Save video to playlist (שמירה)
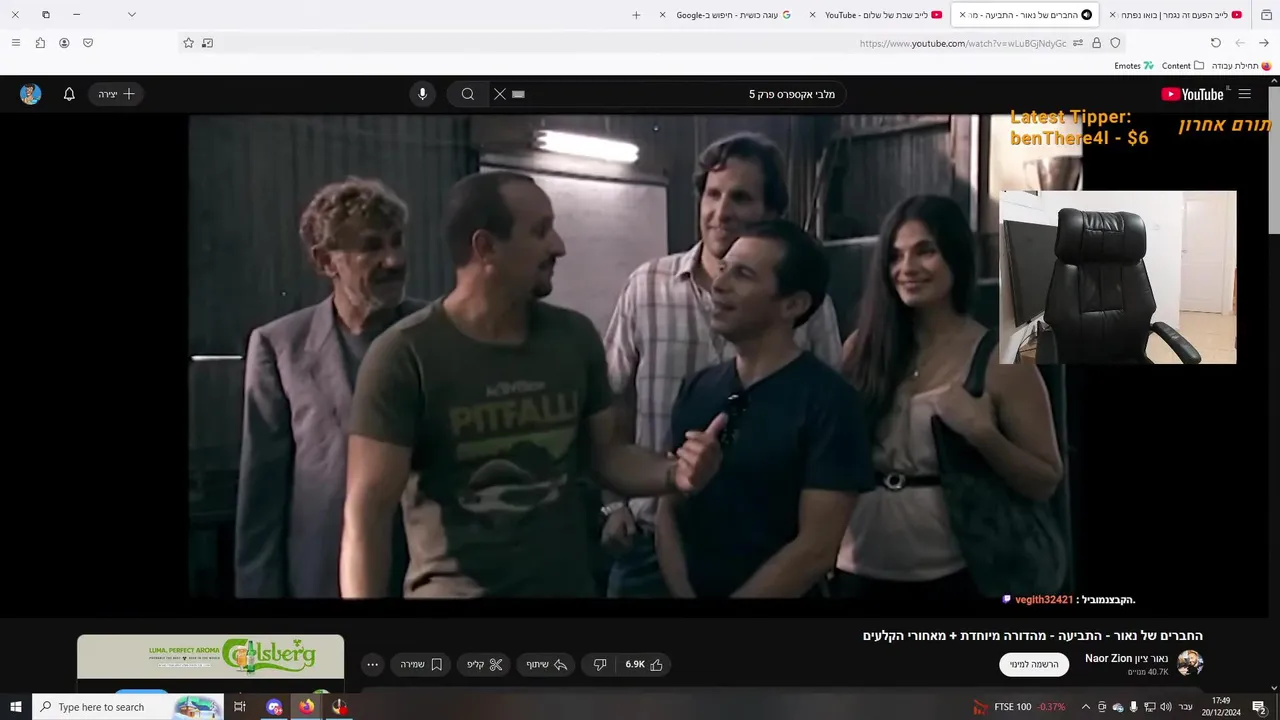This screenshot has height=720, width=1280. click(421, 664)
